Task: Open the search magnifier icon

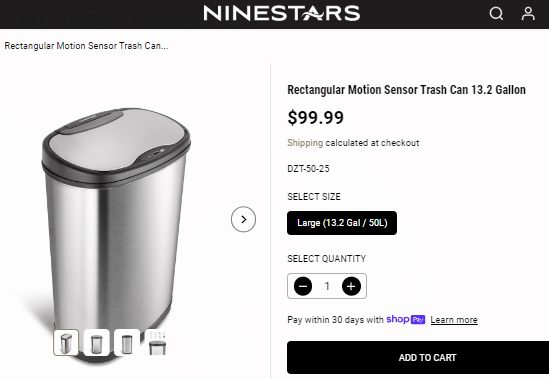Action: point(496,14)
